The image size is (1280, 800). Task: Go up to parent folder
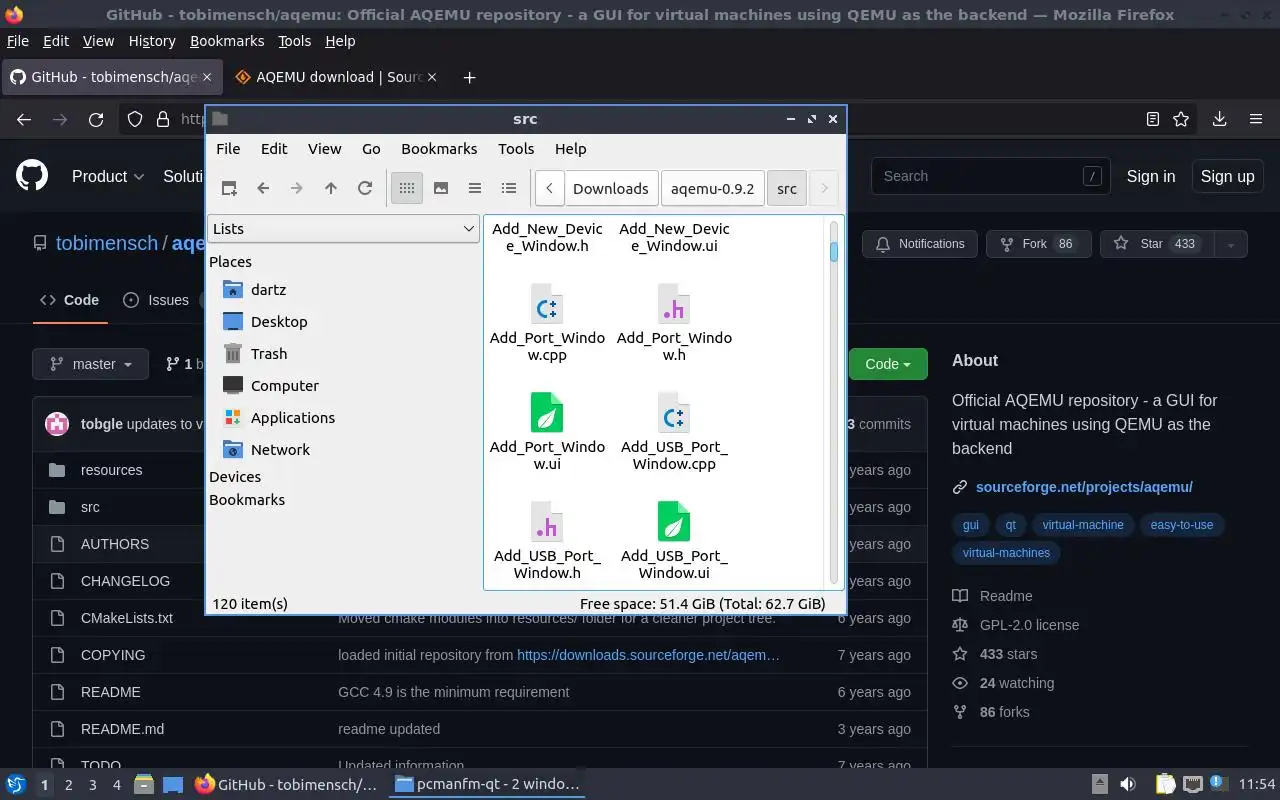click(331, 188)
